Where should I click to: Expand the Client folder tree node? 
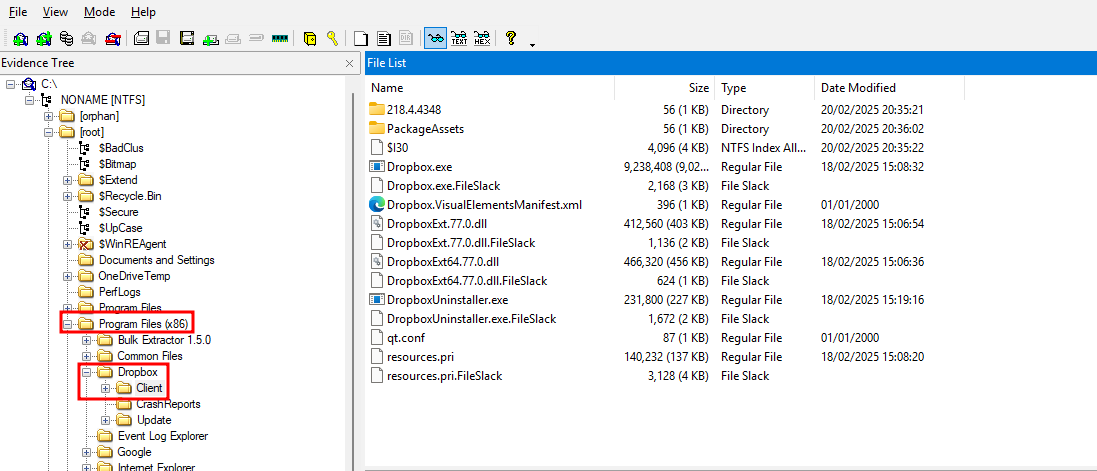pos(105,388)
